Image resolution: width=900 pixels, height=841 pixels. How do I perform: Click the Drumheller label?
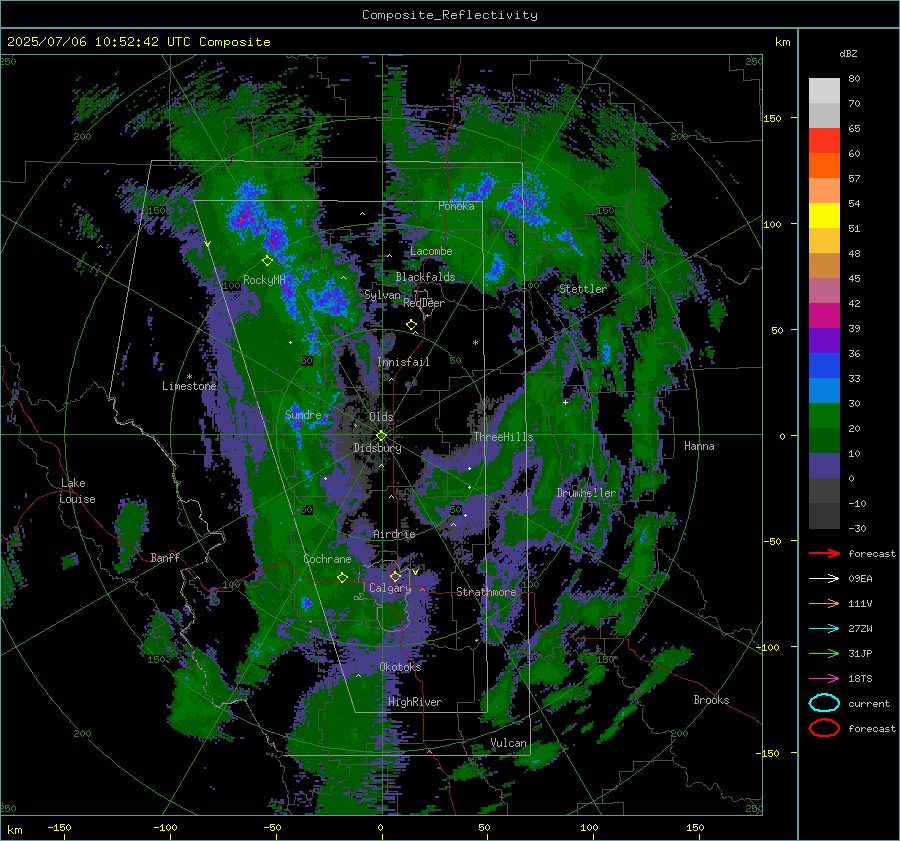[586, 493]
